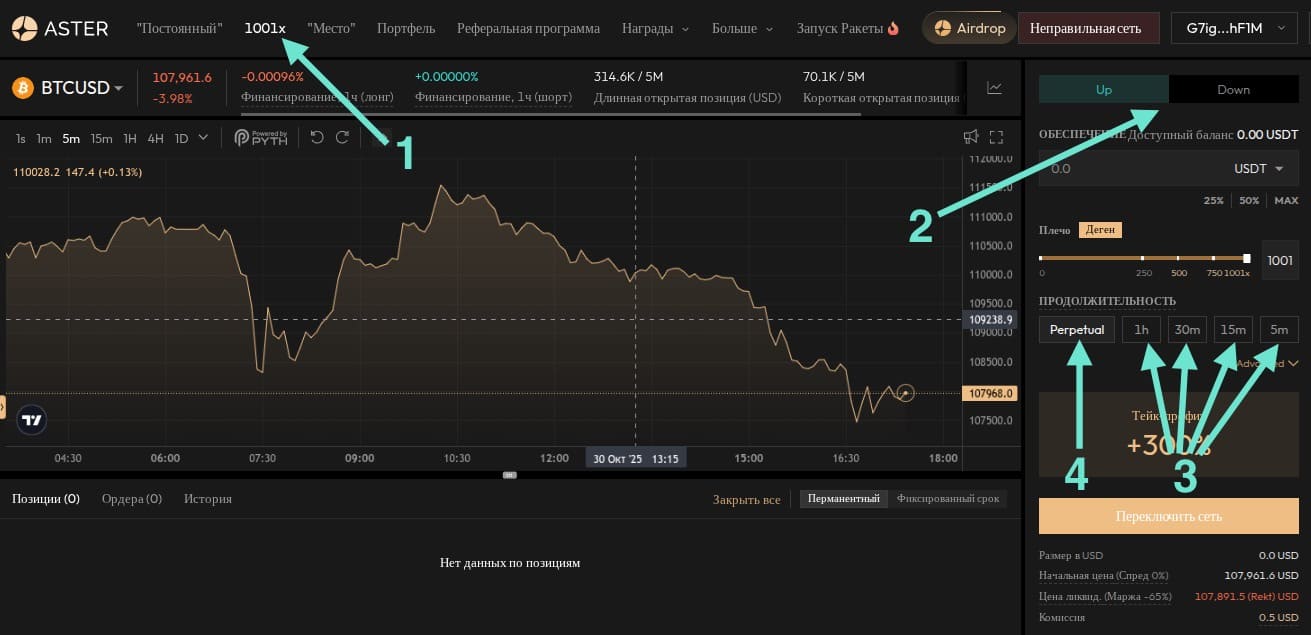Select the 5m chart timeframe
This screenshot has width=1311, height=635.
click(71, 139)
